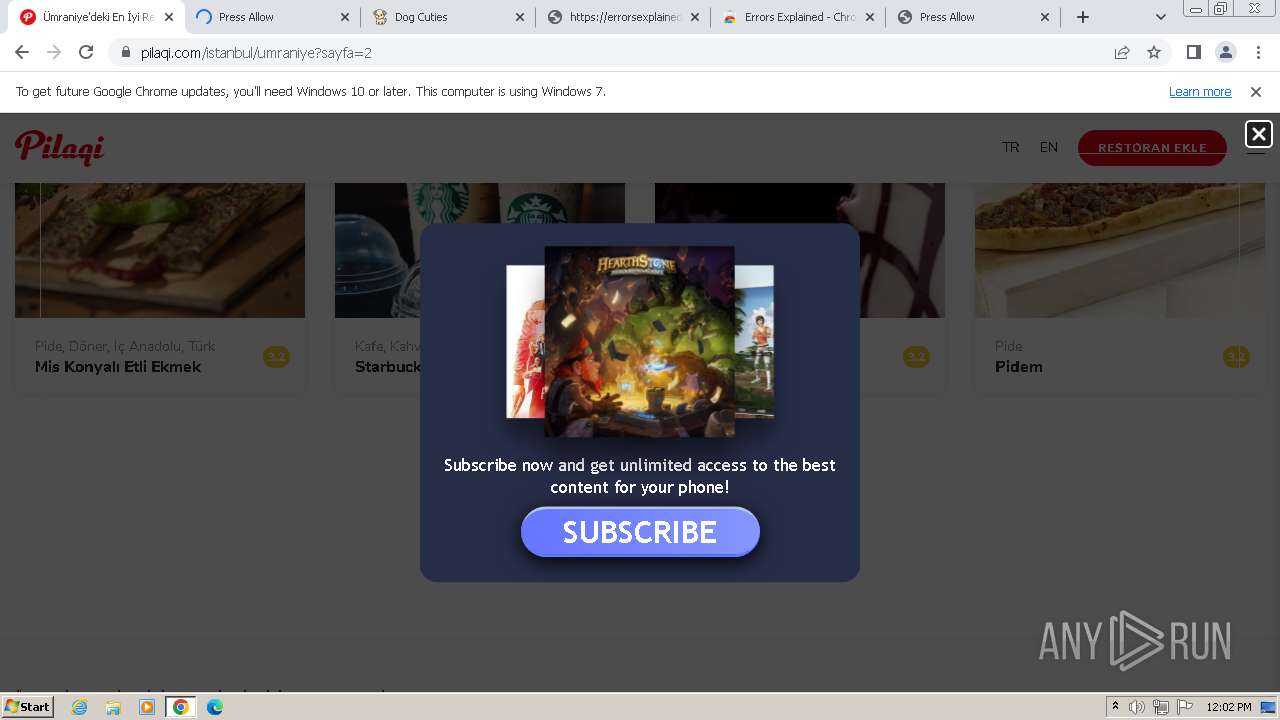This screenshot has height=720, width=1280.
Task: Click the rating badge on Mis Konyalı card
Action: point(276,357)
